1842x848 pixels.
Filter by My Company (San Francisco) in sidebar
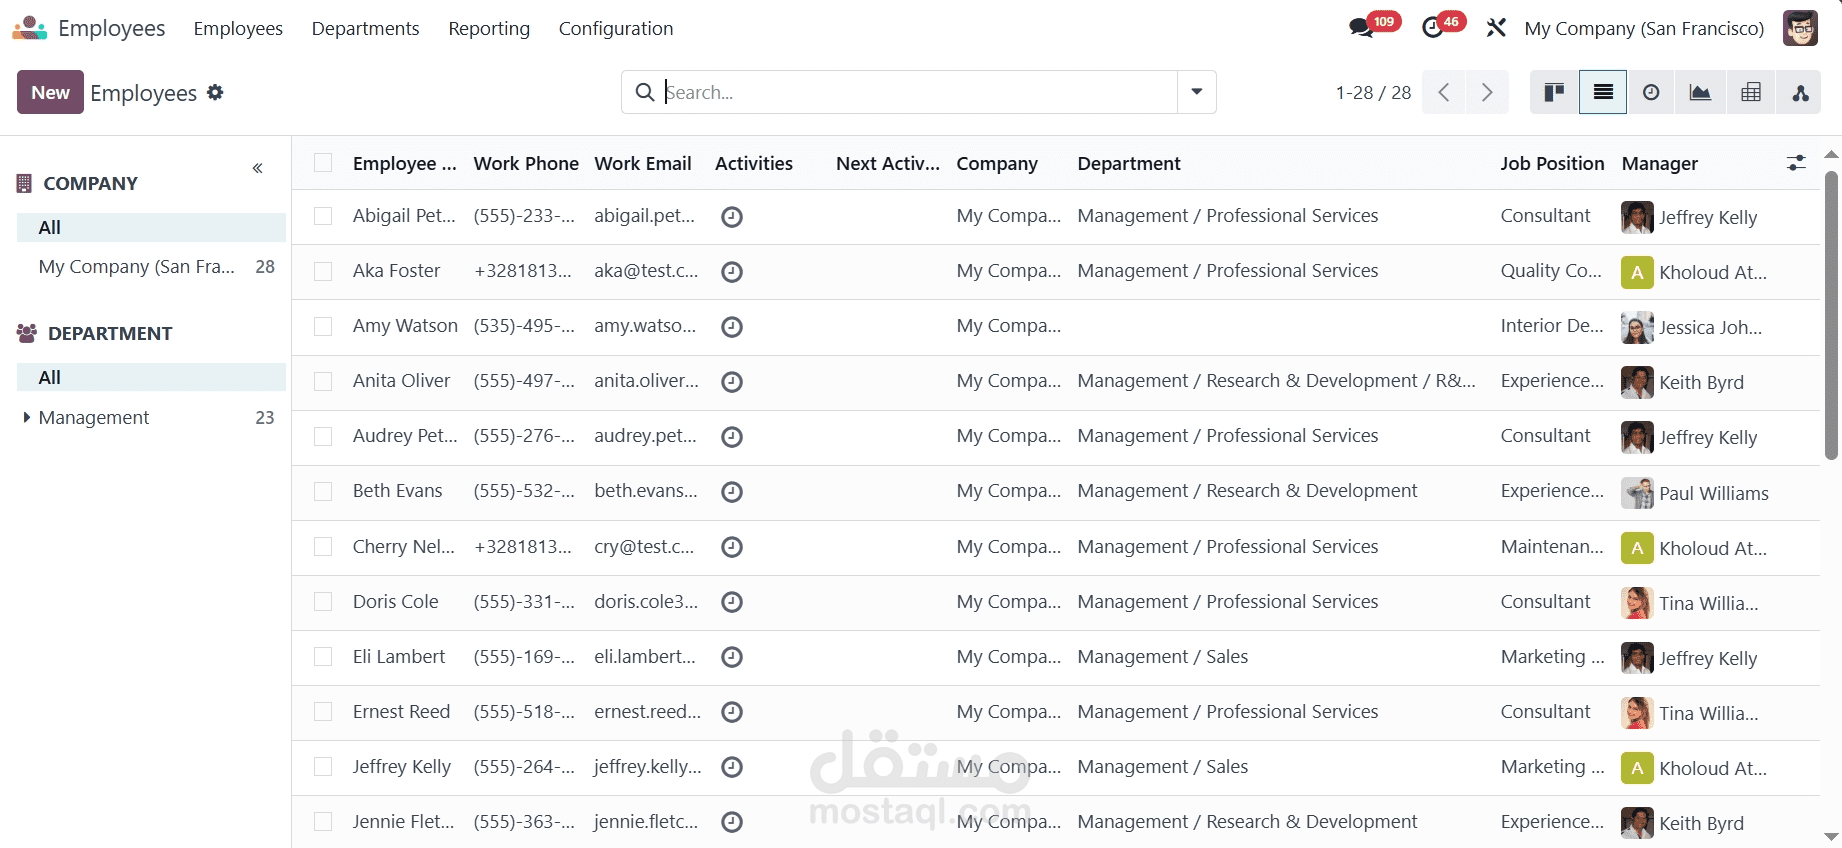(x=151, y=267)
